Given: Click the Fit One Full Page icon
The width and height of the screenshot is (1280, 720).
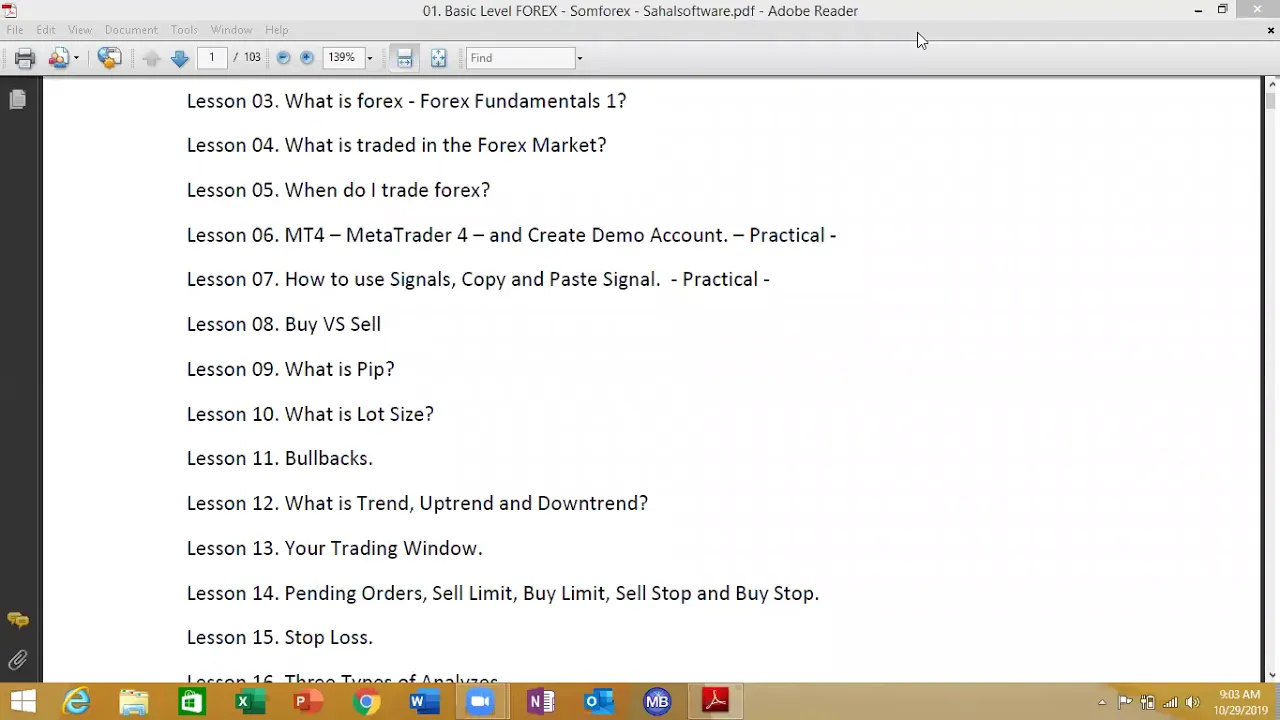Looking at the screenshot, I should coord(438,58).
